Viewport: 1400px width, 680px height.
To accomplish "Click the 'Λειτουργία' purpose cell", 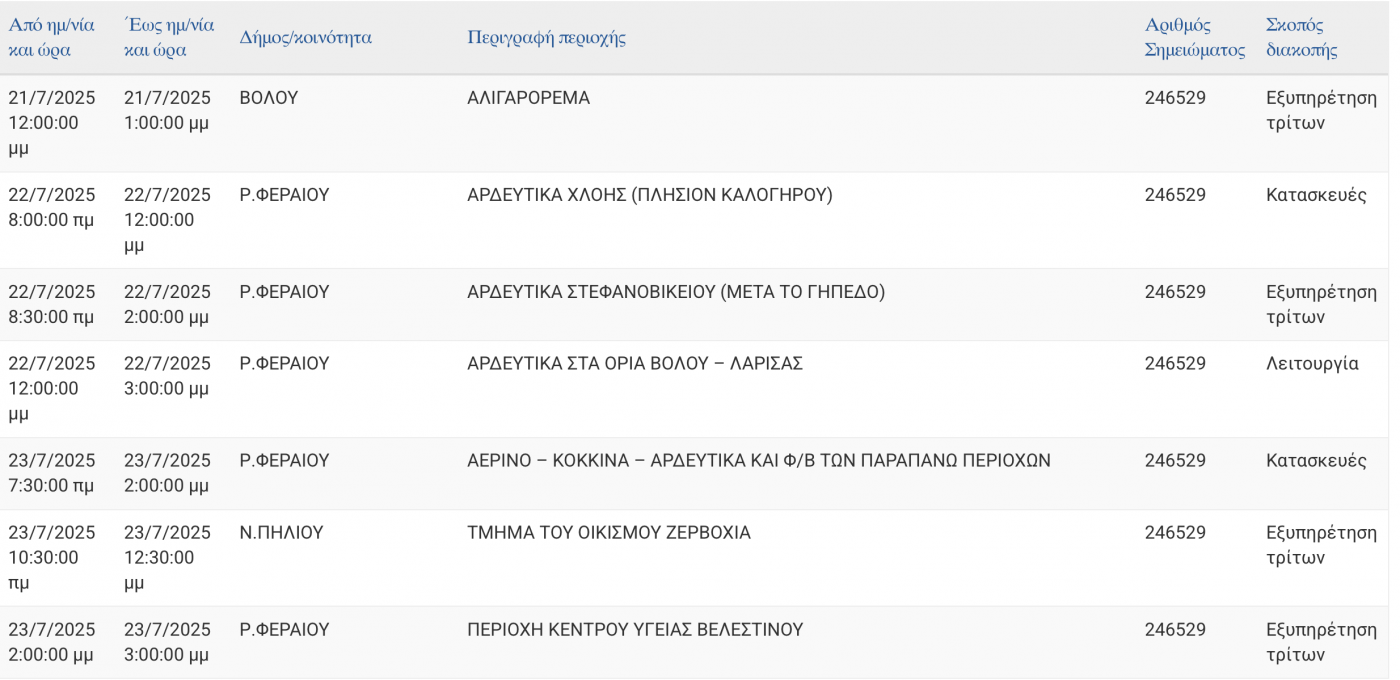I will pyautogui.click(x=1312, y=364).
